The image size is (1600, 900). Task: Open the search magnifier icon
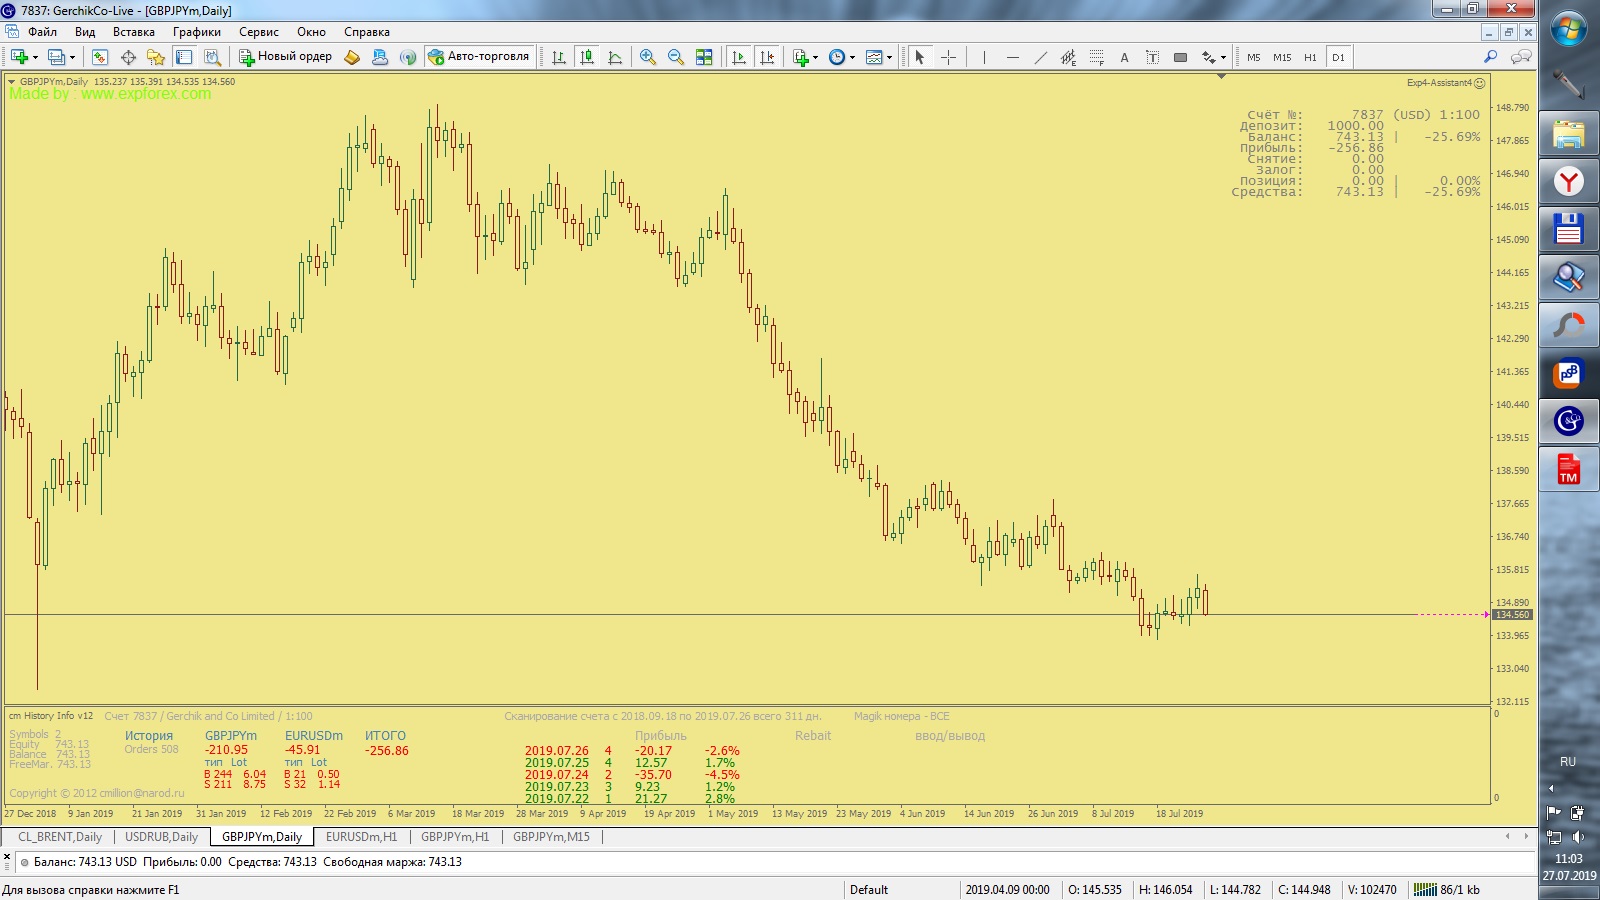click(x=1491, y=57)
